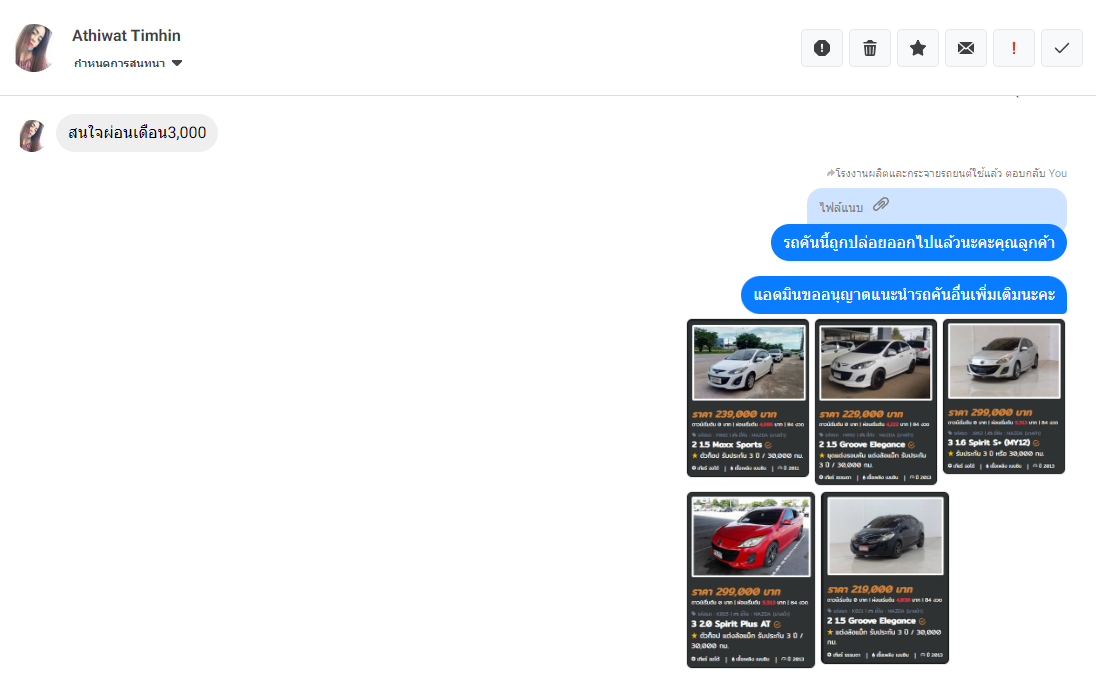Screen dimensions: 1096x681
Task: Open 229,000 baht Groove Elegance car image
Action: [876, 402]
